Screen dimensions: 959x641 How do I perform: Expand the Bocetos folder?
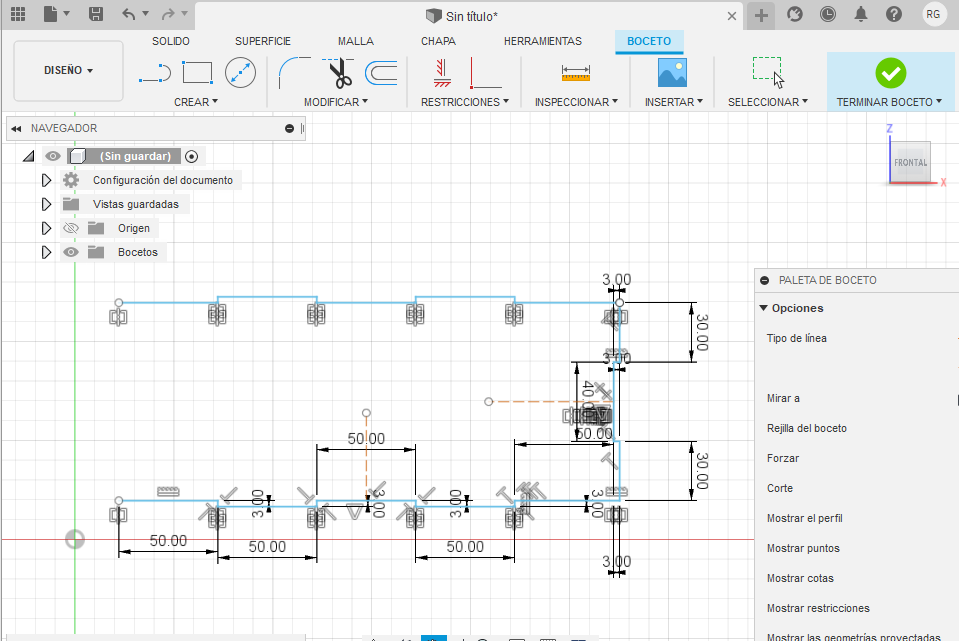click(x=46, y=252)
